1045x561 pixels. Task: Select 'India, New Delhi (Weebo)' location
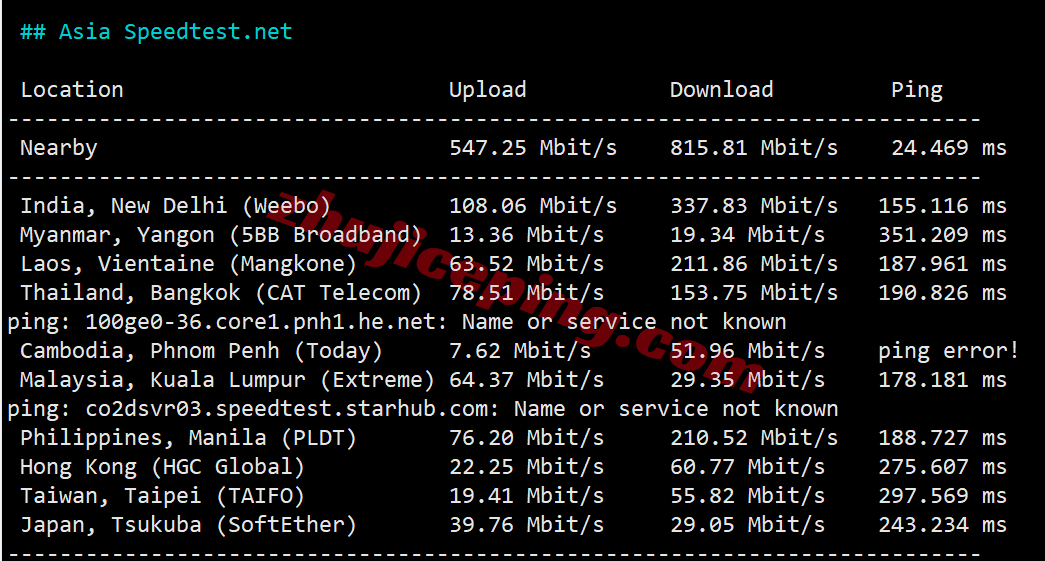tap(175, 206)
